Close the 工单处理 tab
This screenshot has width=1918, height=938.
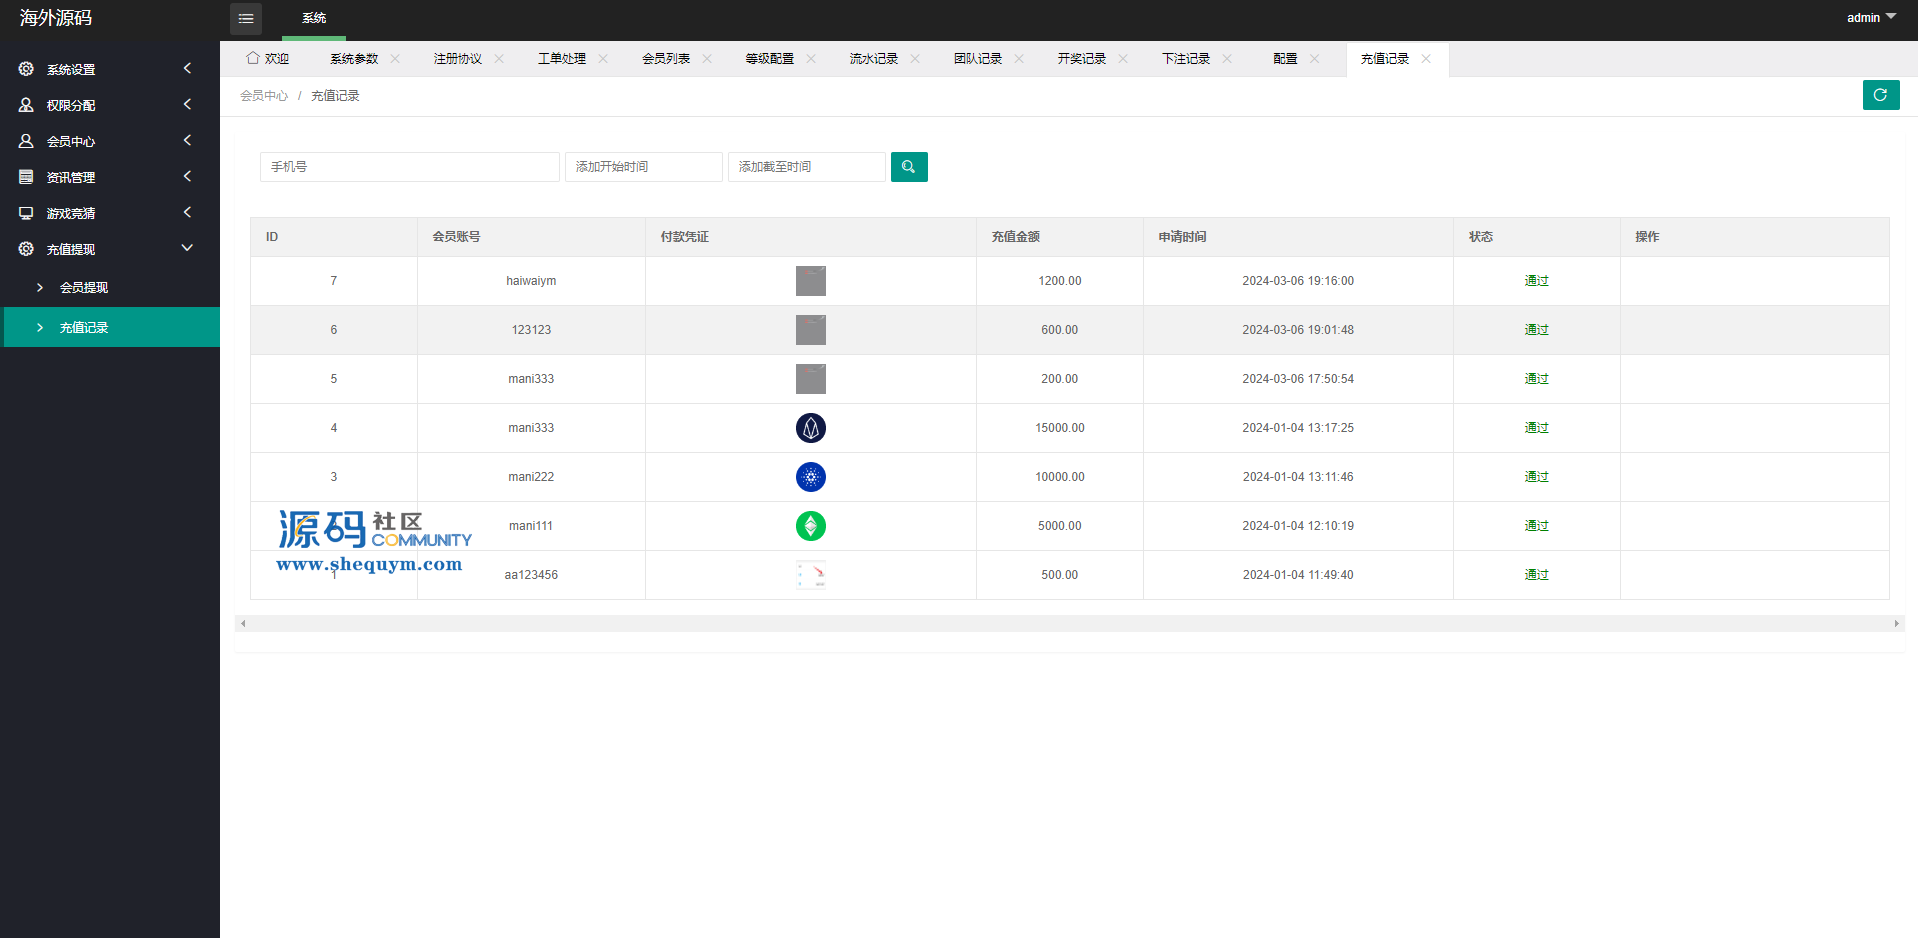603,59
